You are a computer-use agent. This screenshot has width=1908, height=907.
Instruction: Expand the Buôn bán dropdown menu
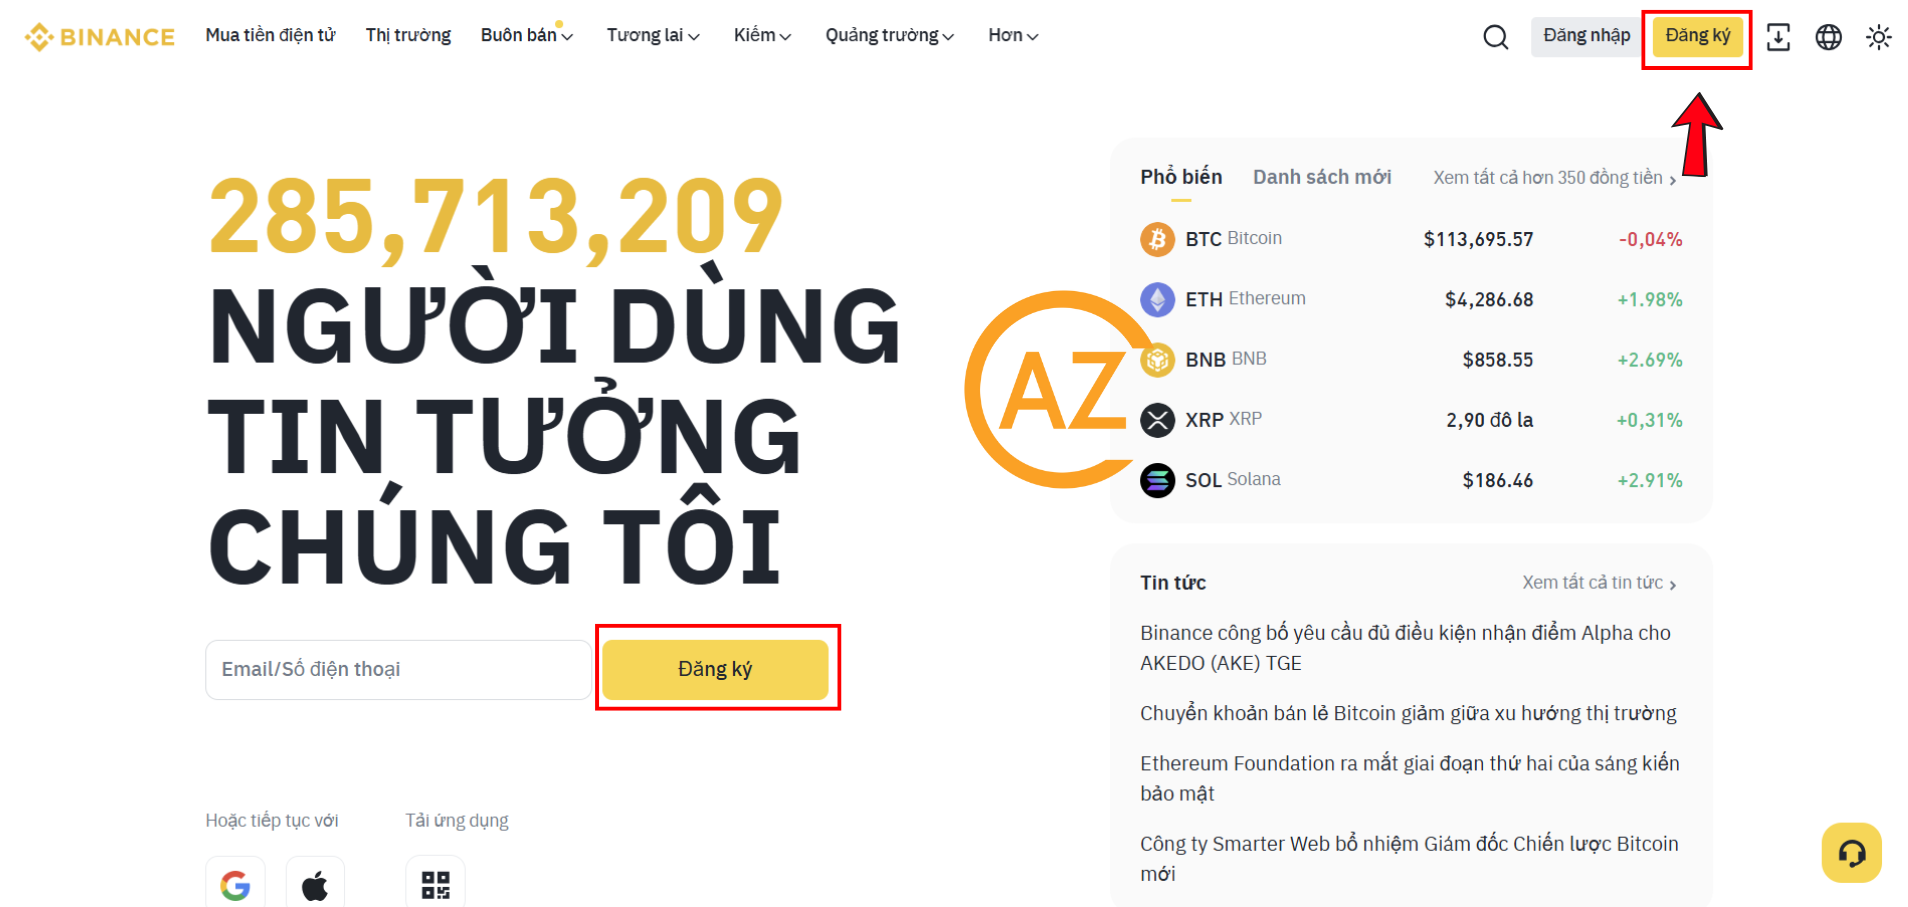tap(527, 35)
